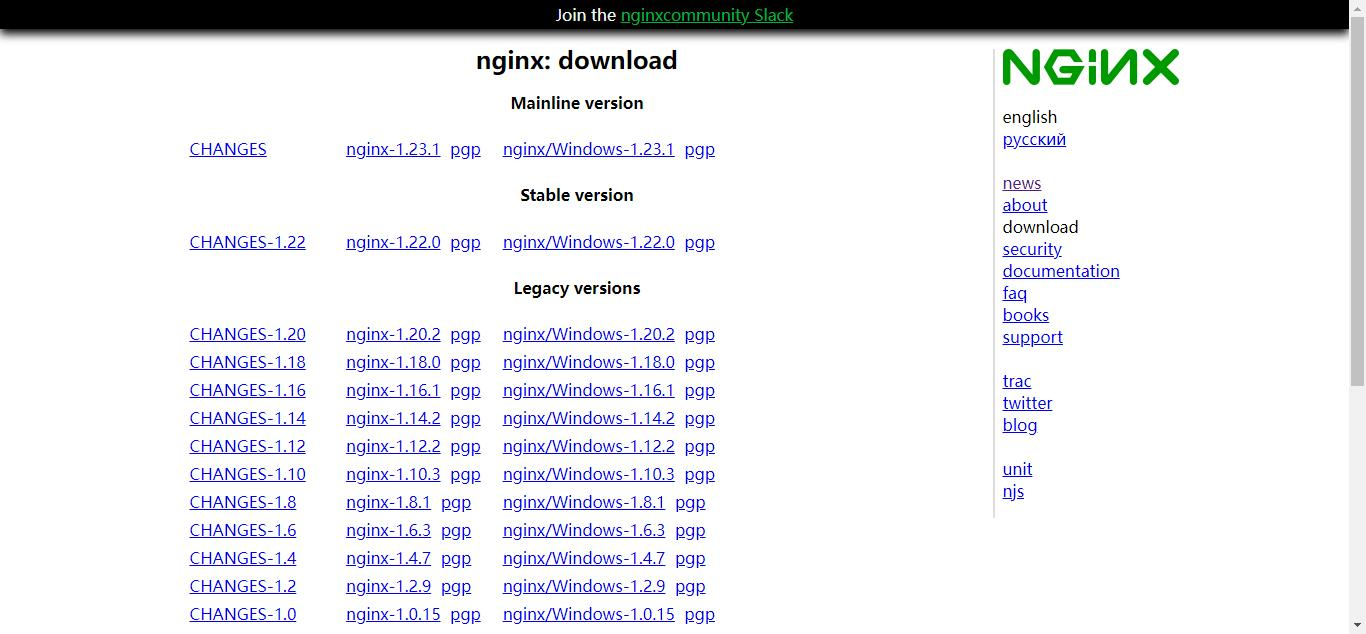The width and height of the screenshot is (1366, 634).
Task: Download nginx/Windows-1.18.0
Action: 589,362
